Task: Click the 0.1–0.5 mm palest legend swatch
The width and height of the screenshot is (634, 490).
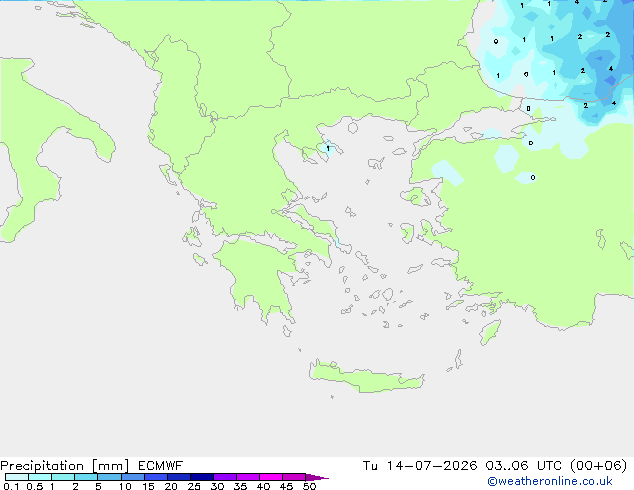Action: (17, 477)
